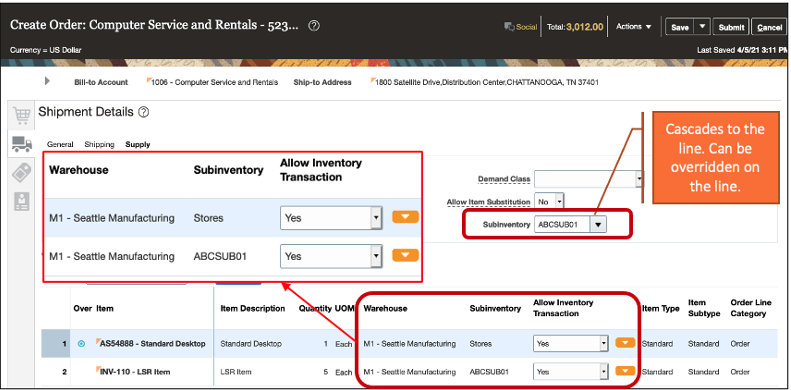Open header Subinventory dropdown showing ABCSUB01
This screenshot has height=390, width=791.
pyautogui.click(x=598, y=225)
